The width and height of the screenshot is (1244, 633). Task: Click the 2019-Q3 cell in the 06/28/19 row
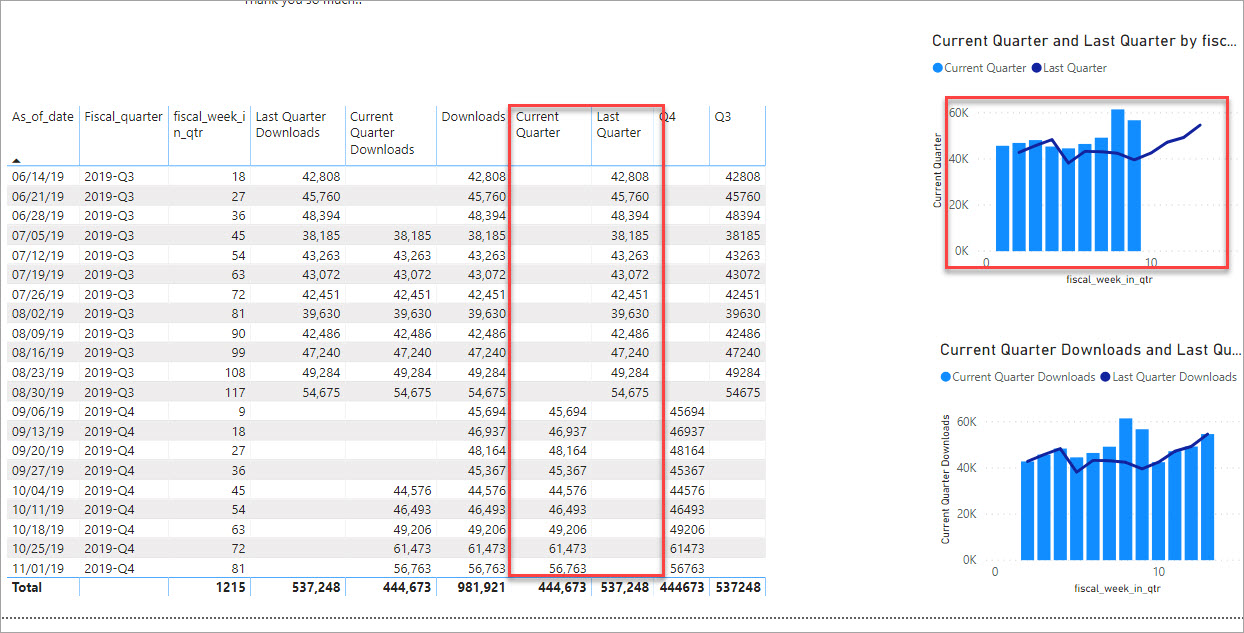click(x=110, y=216)
